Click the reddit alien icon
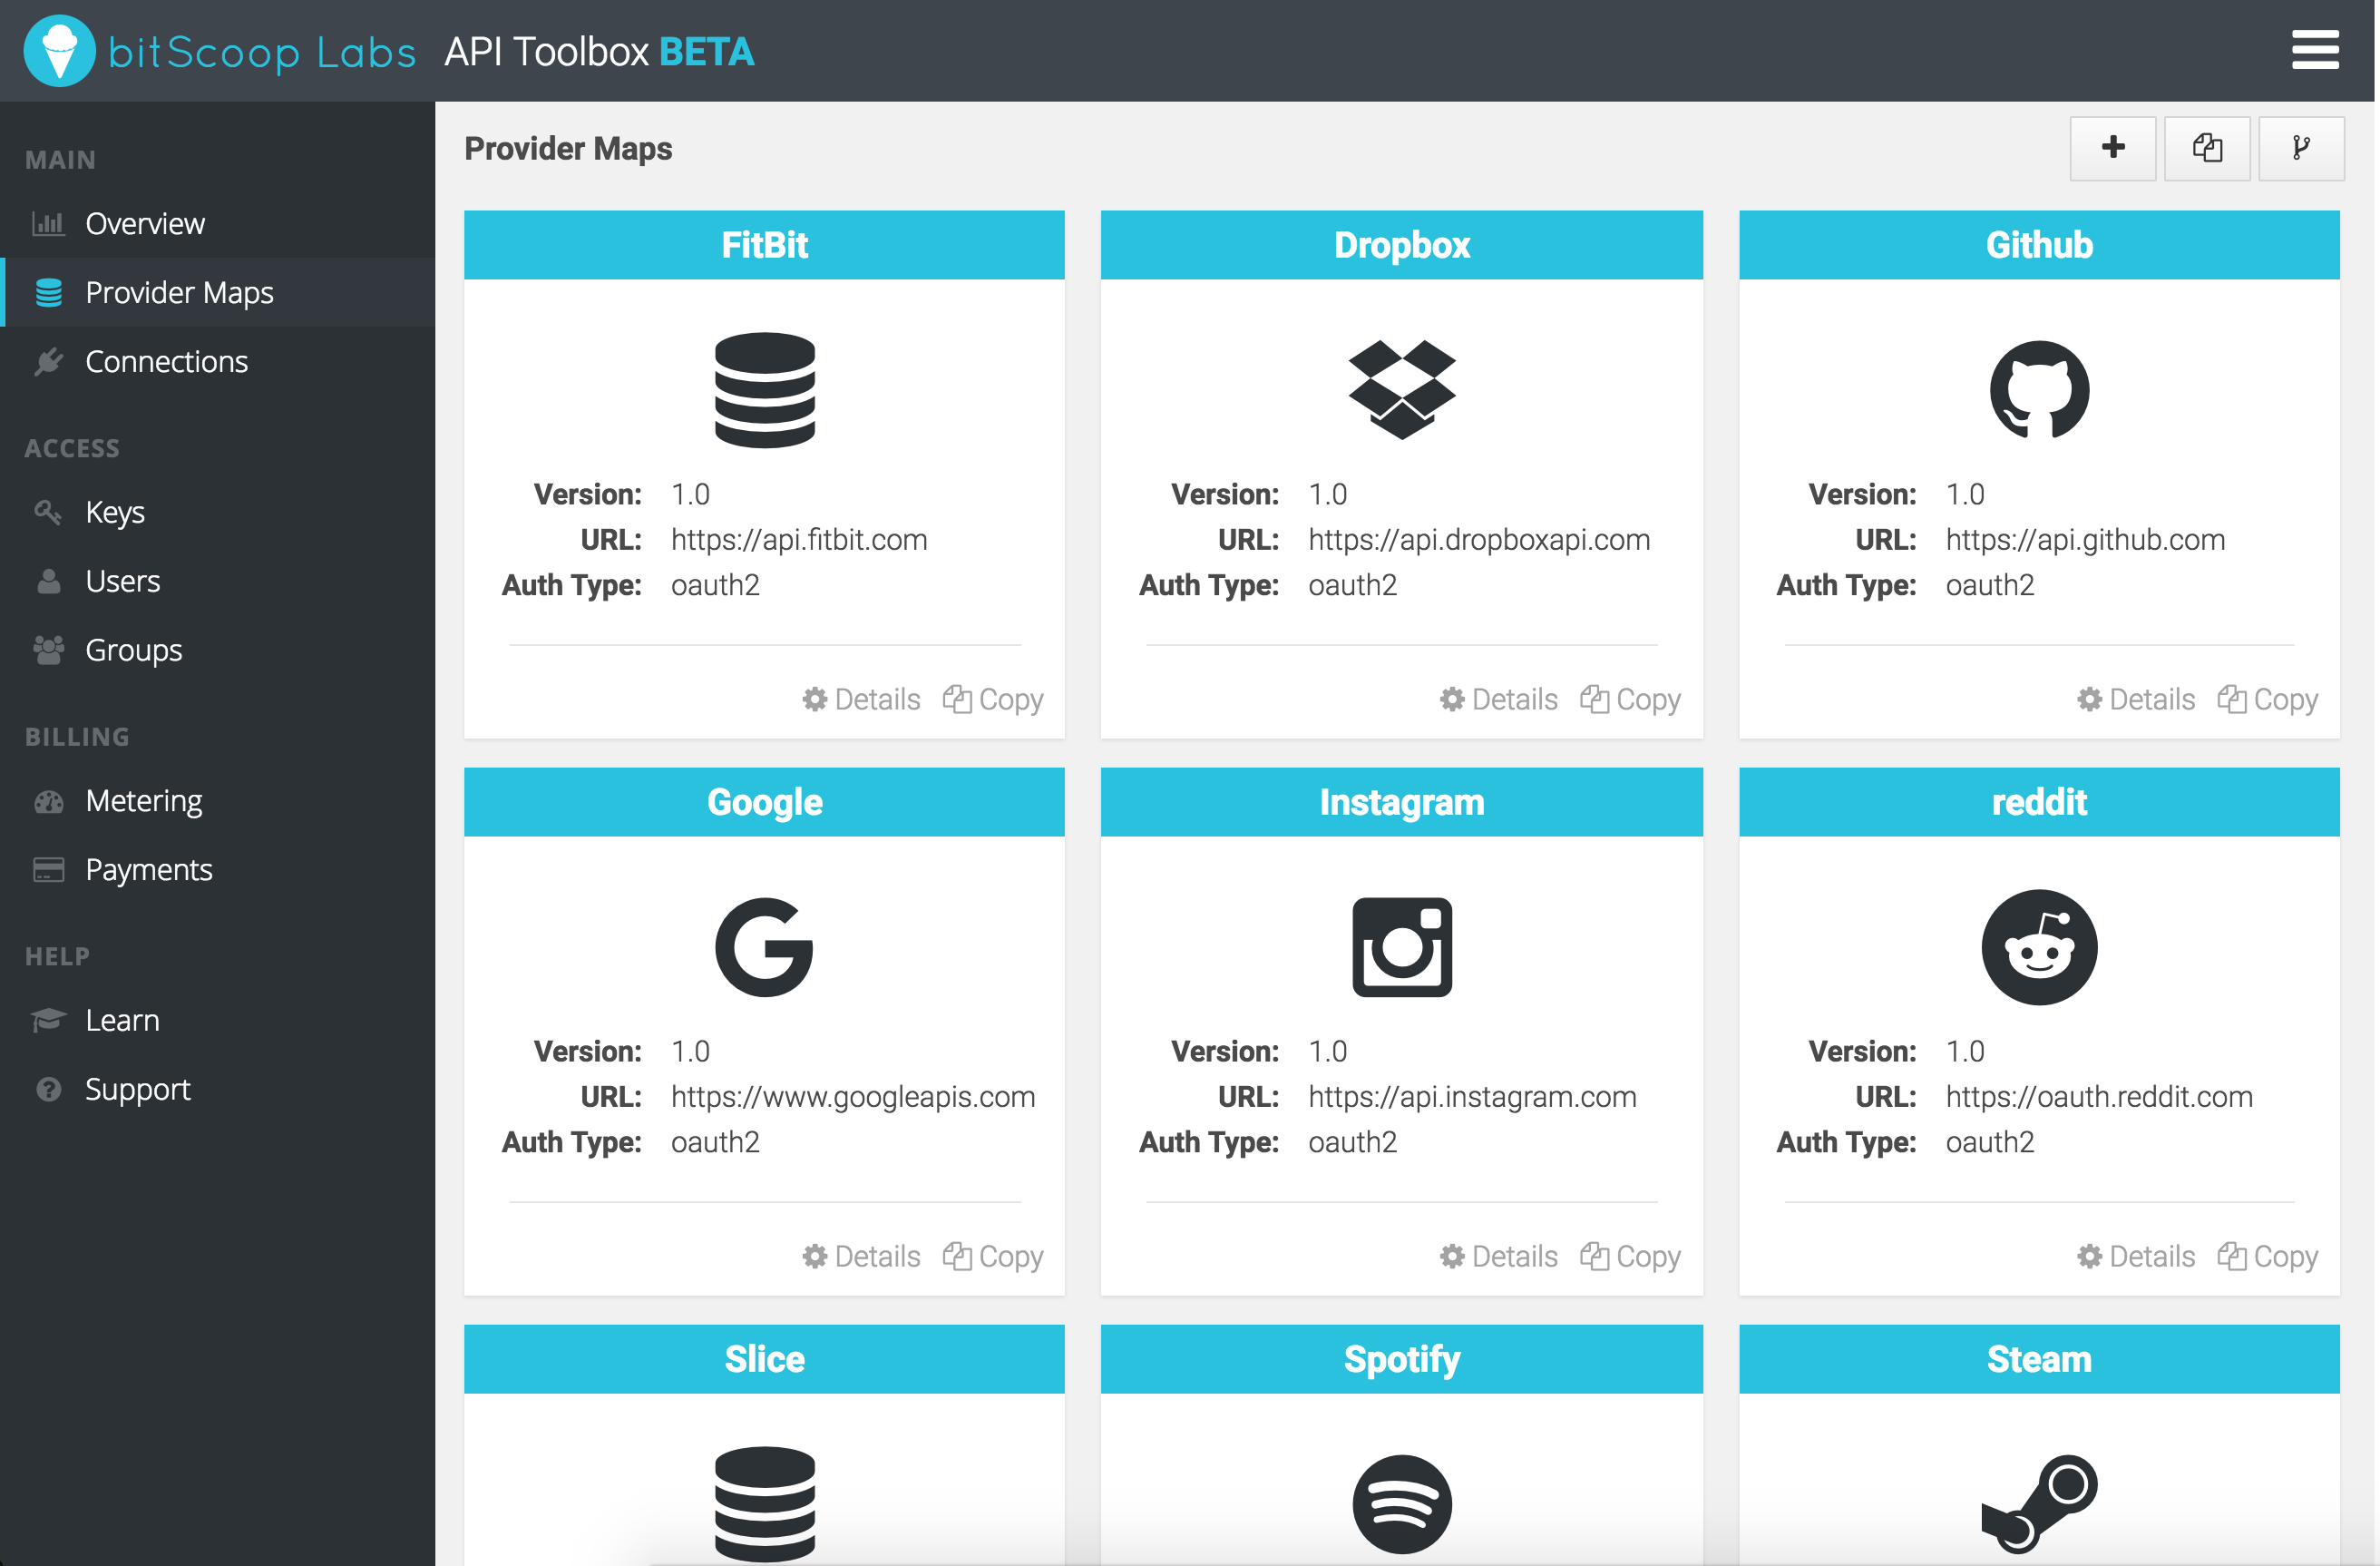Image resolution: width=2380 pixels, height=1566 pixels. [x=2038, y=946]
